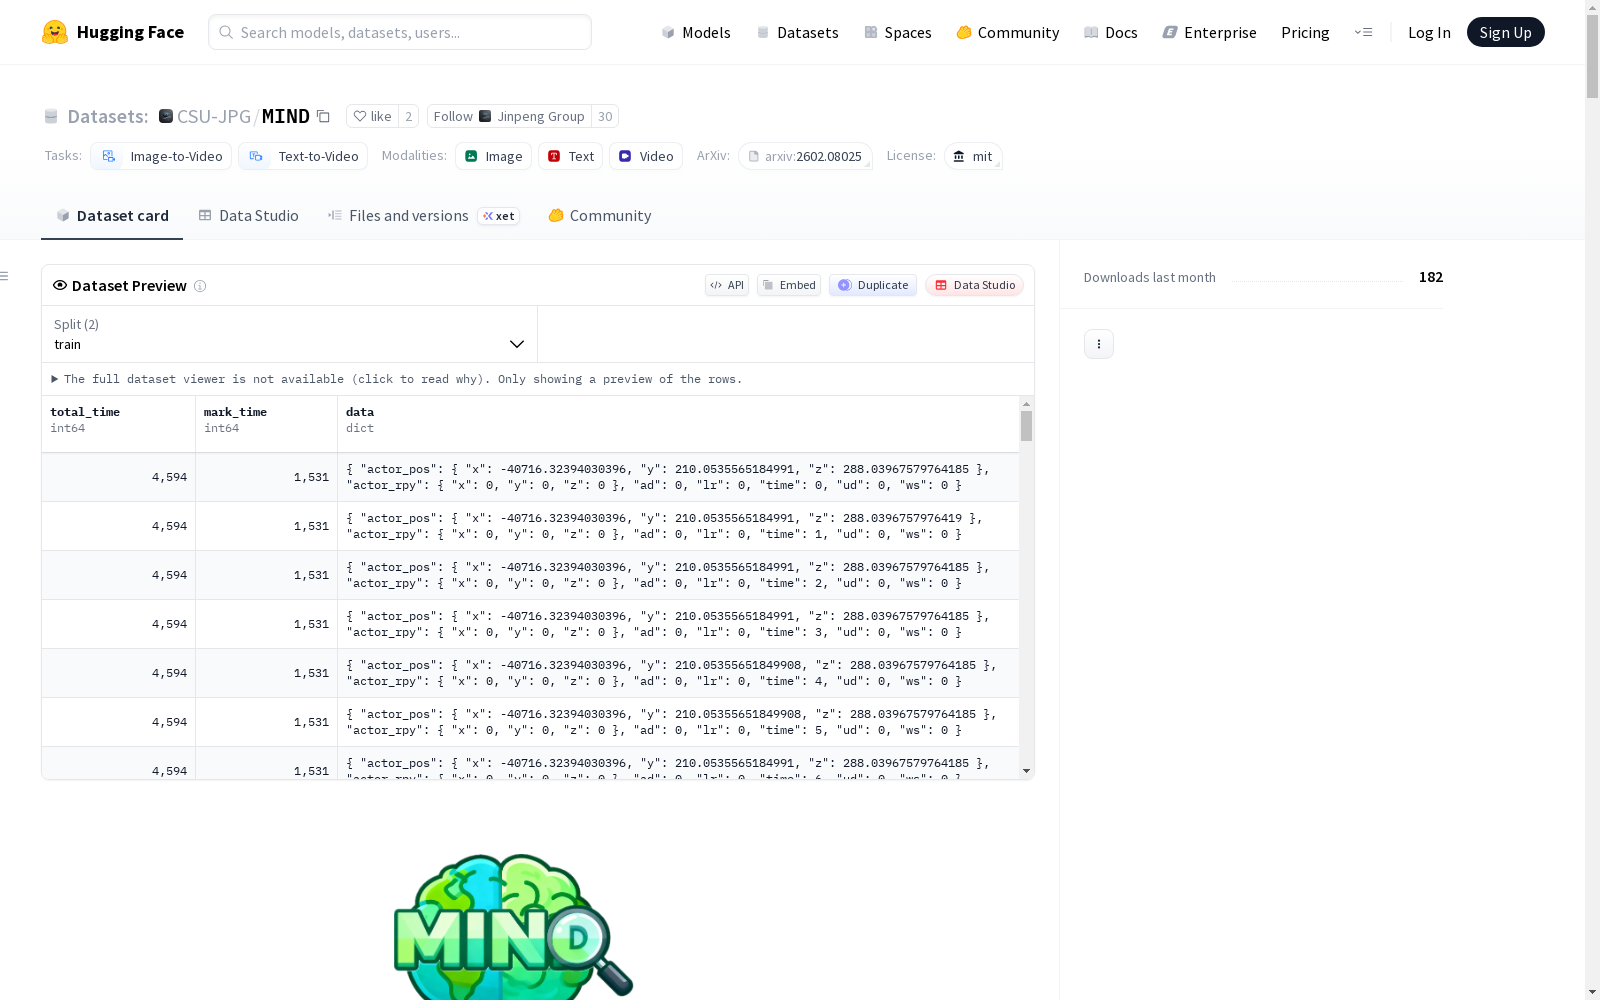Open the Pricing page
The height and width of the screenshot is (1000, 1600).
click(1305, 32)
